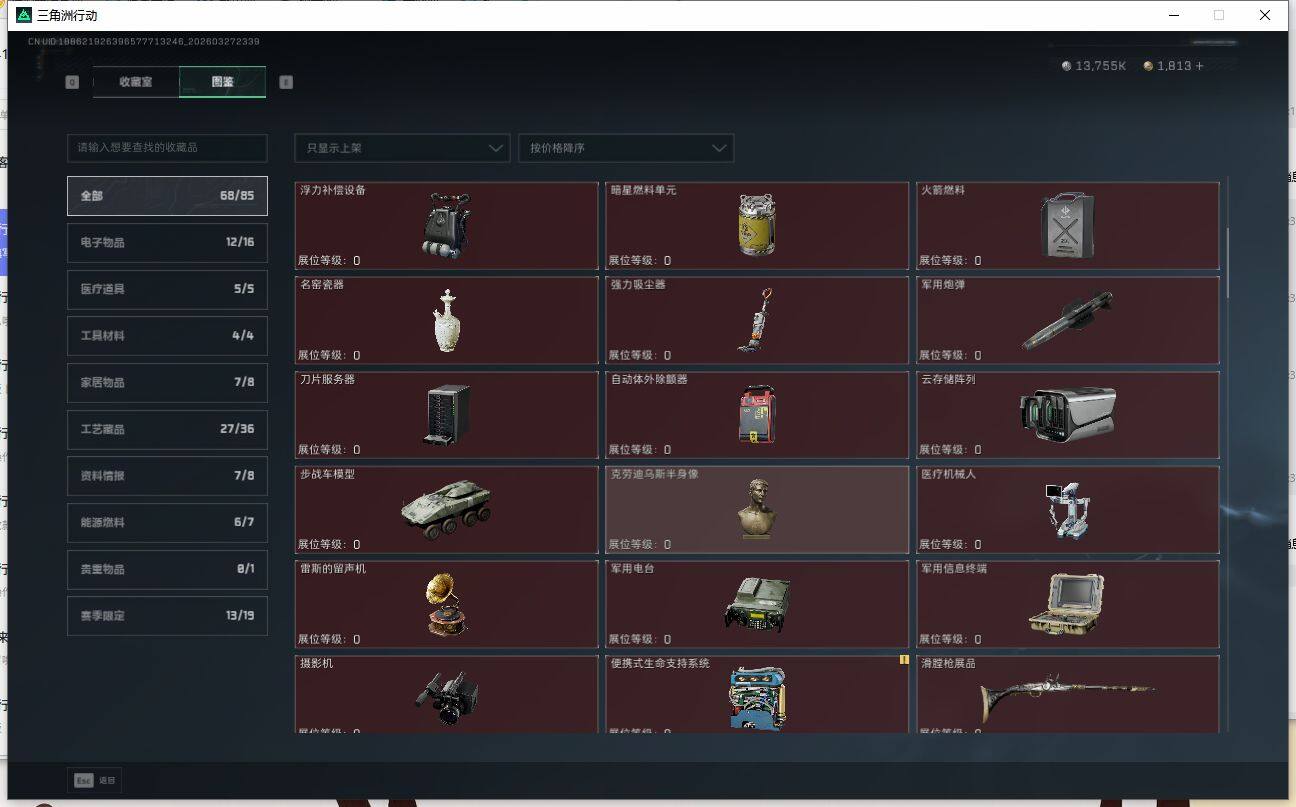The height and width of the screenshot is (807, 1296).
Task: Select the 步战车模型 vehicle model
Action: pos(447,510)
